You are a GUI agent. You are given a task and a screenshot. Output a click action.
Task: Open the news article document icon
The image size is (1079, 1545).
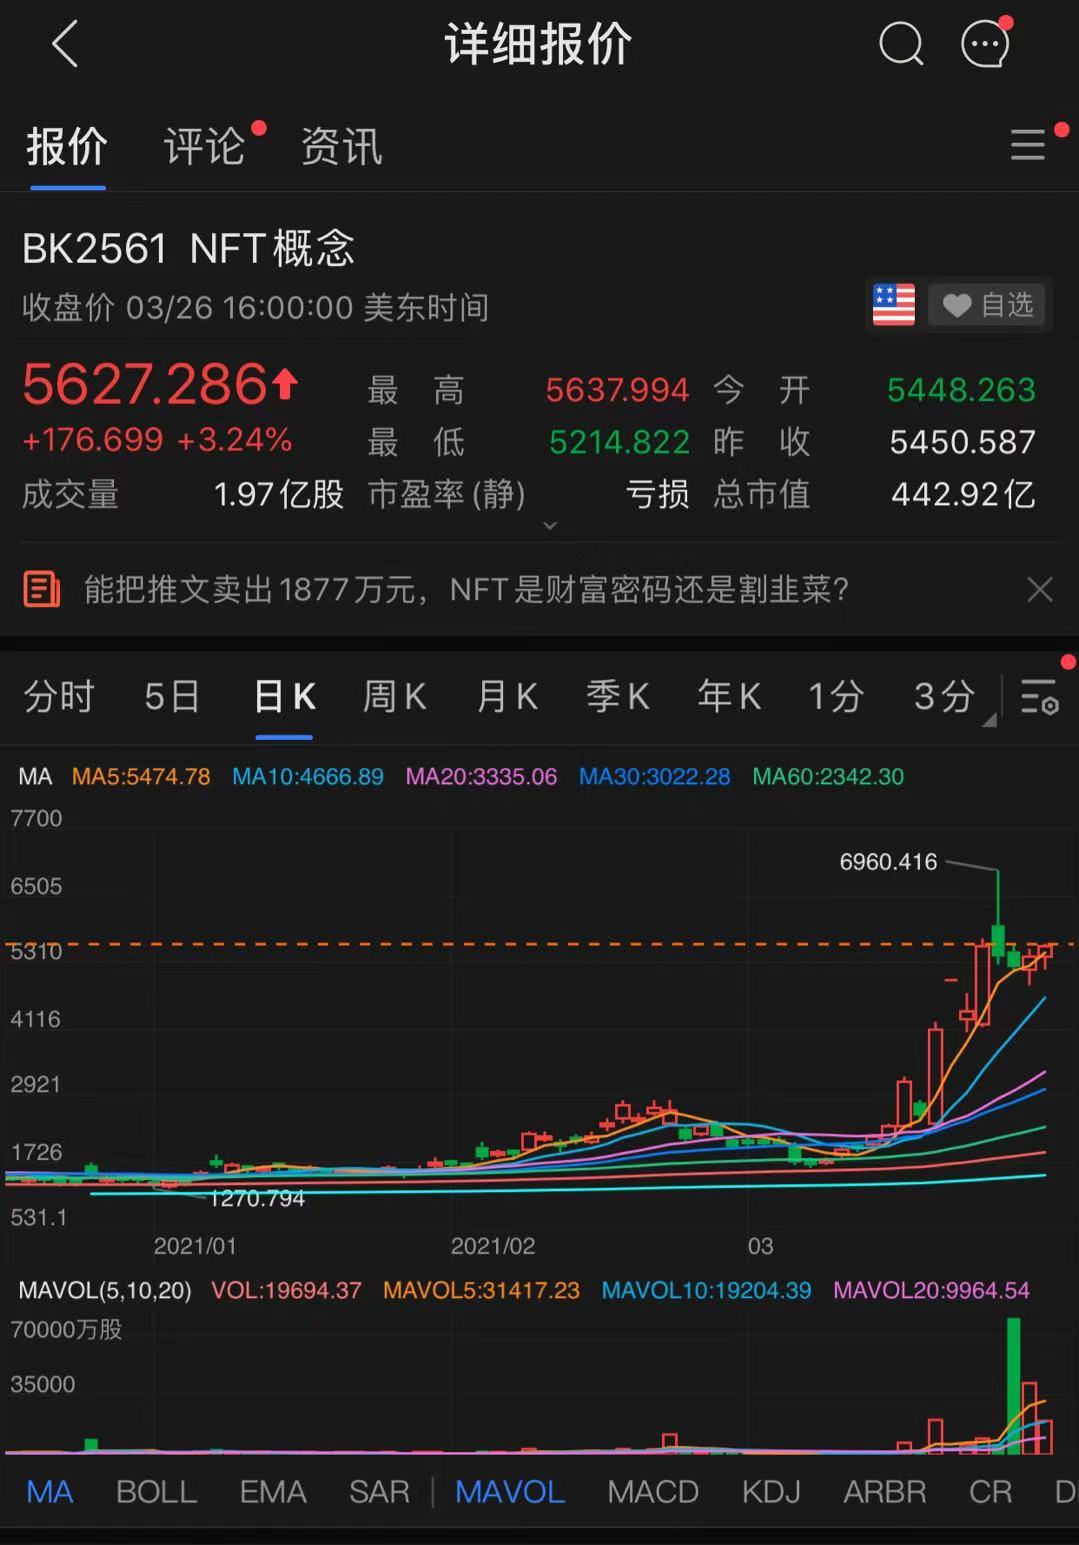click(x=42, y=590)
